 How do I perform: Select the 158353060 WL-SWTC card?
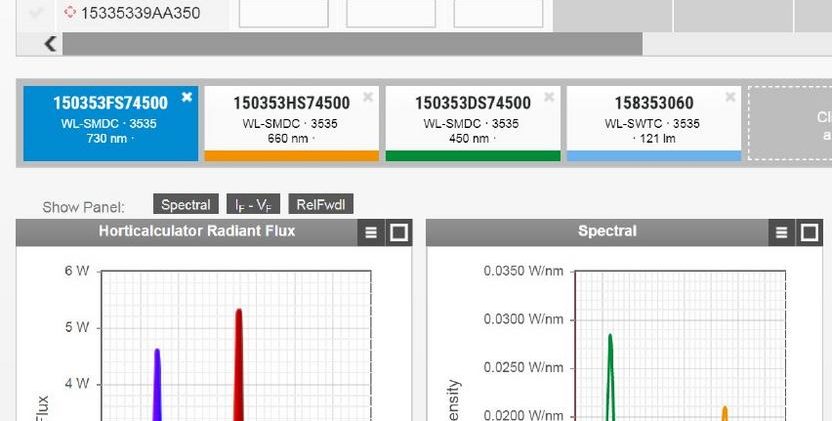(x=653, y=120)
